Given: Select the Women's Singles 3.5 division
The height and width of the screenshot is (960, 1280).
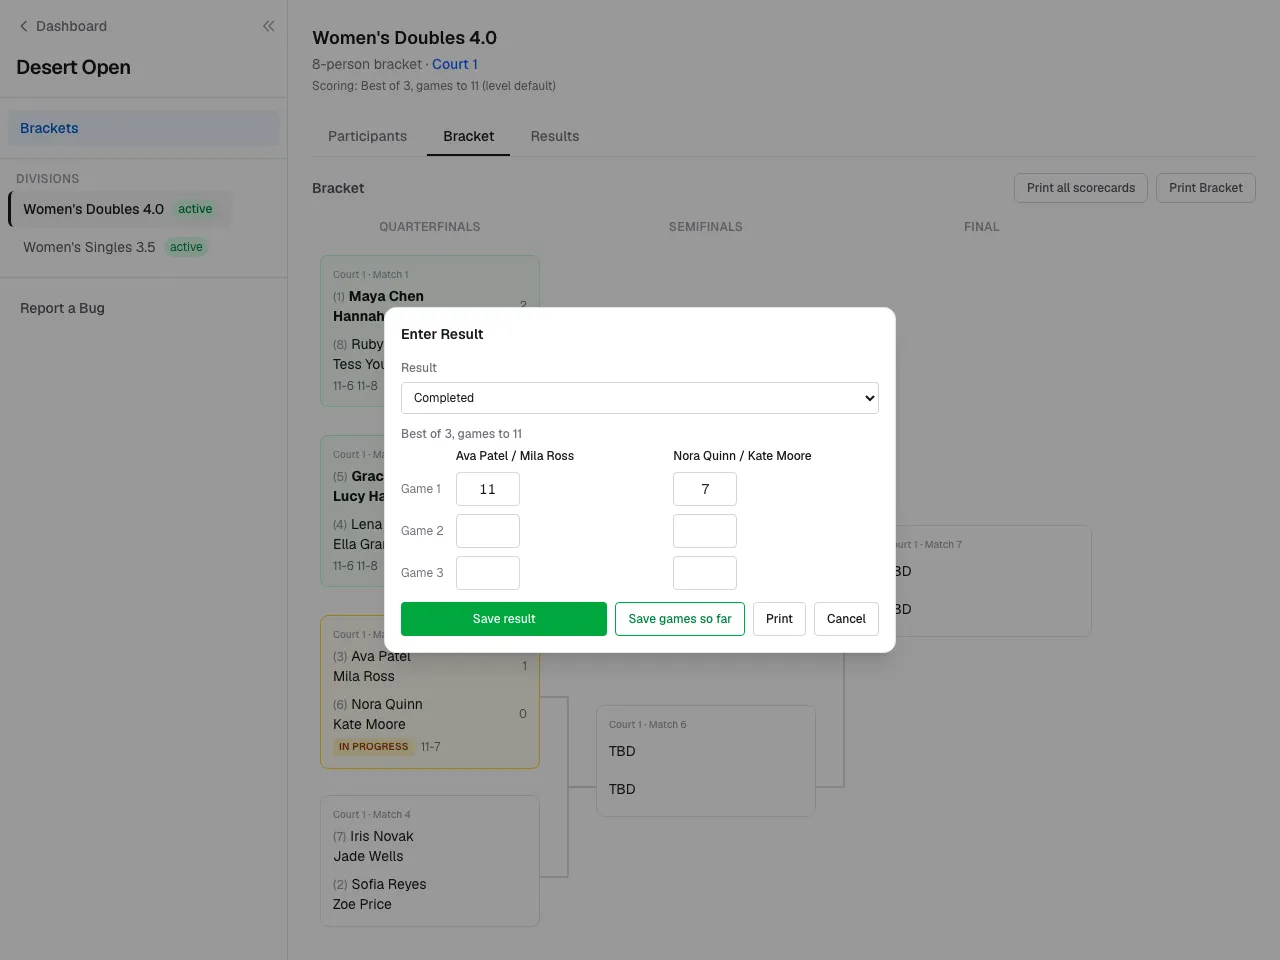Looking at the screenshot, I should tap(116, 247).
